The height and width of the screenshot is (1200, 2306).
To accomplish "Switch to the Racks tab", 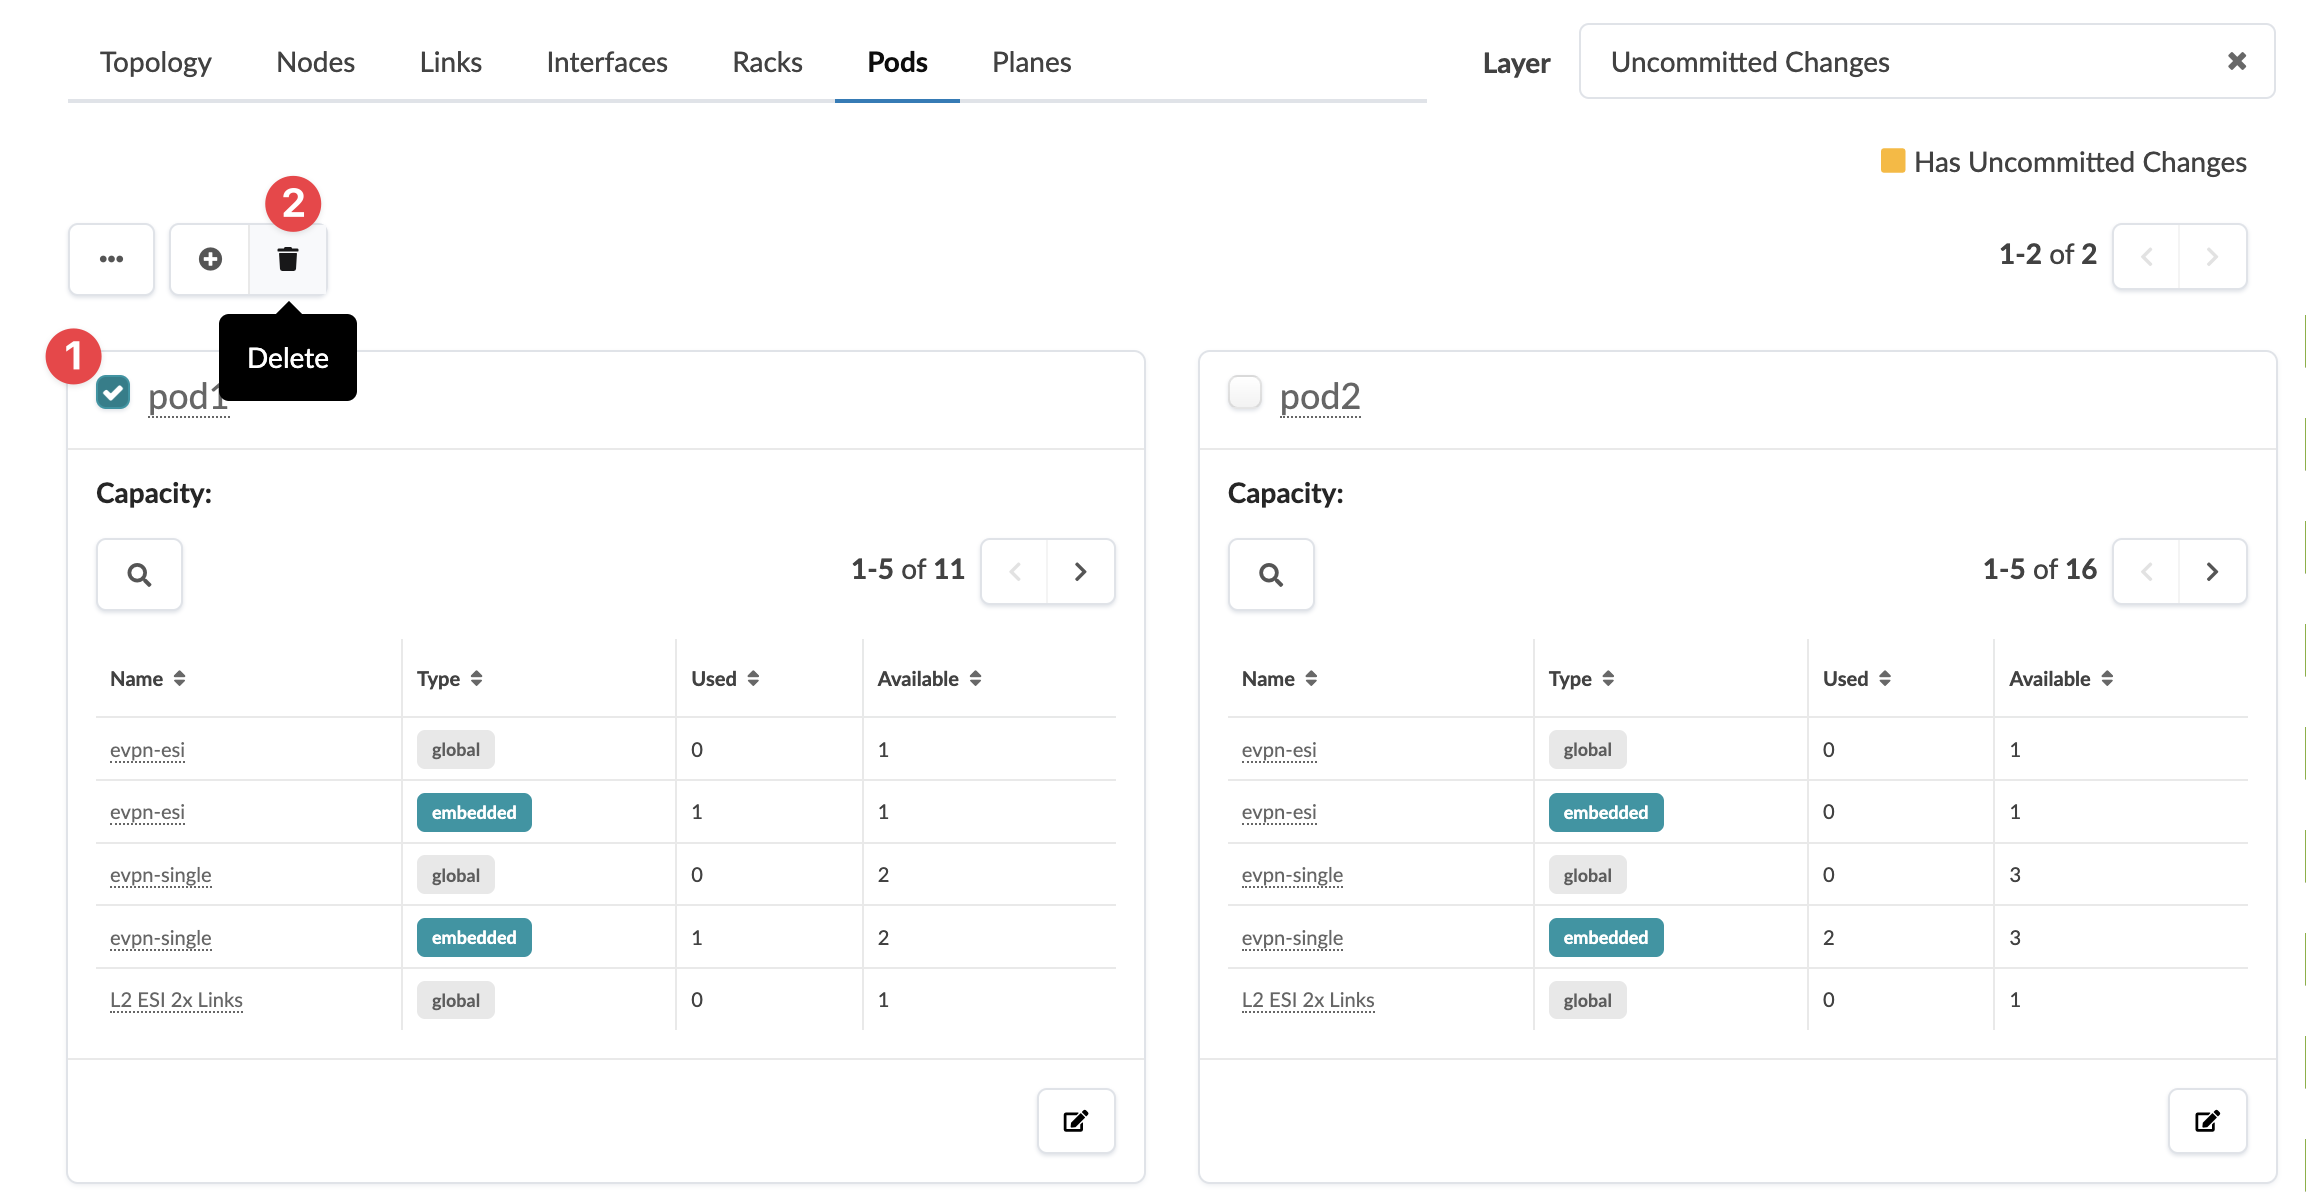I will pos(767,62).
